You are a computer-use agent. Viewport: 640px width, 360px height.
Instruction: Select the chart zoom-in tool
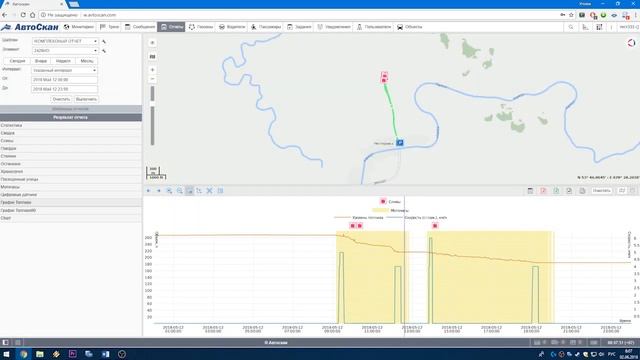(169, 191)
